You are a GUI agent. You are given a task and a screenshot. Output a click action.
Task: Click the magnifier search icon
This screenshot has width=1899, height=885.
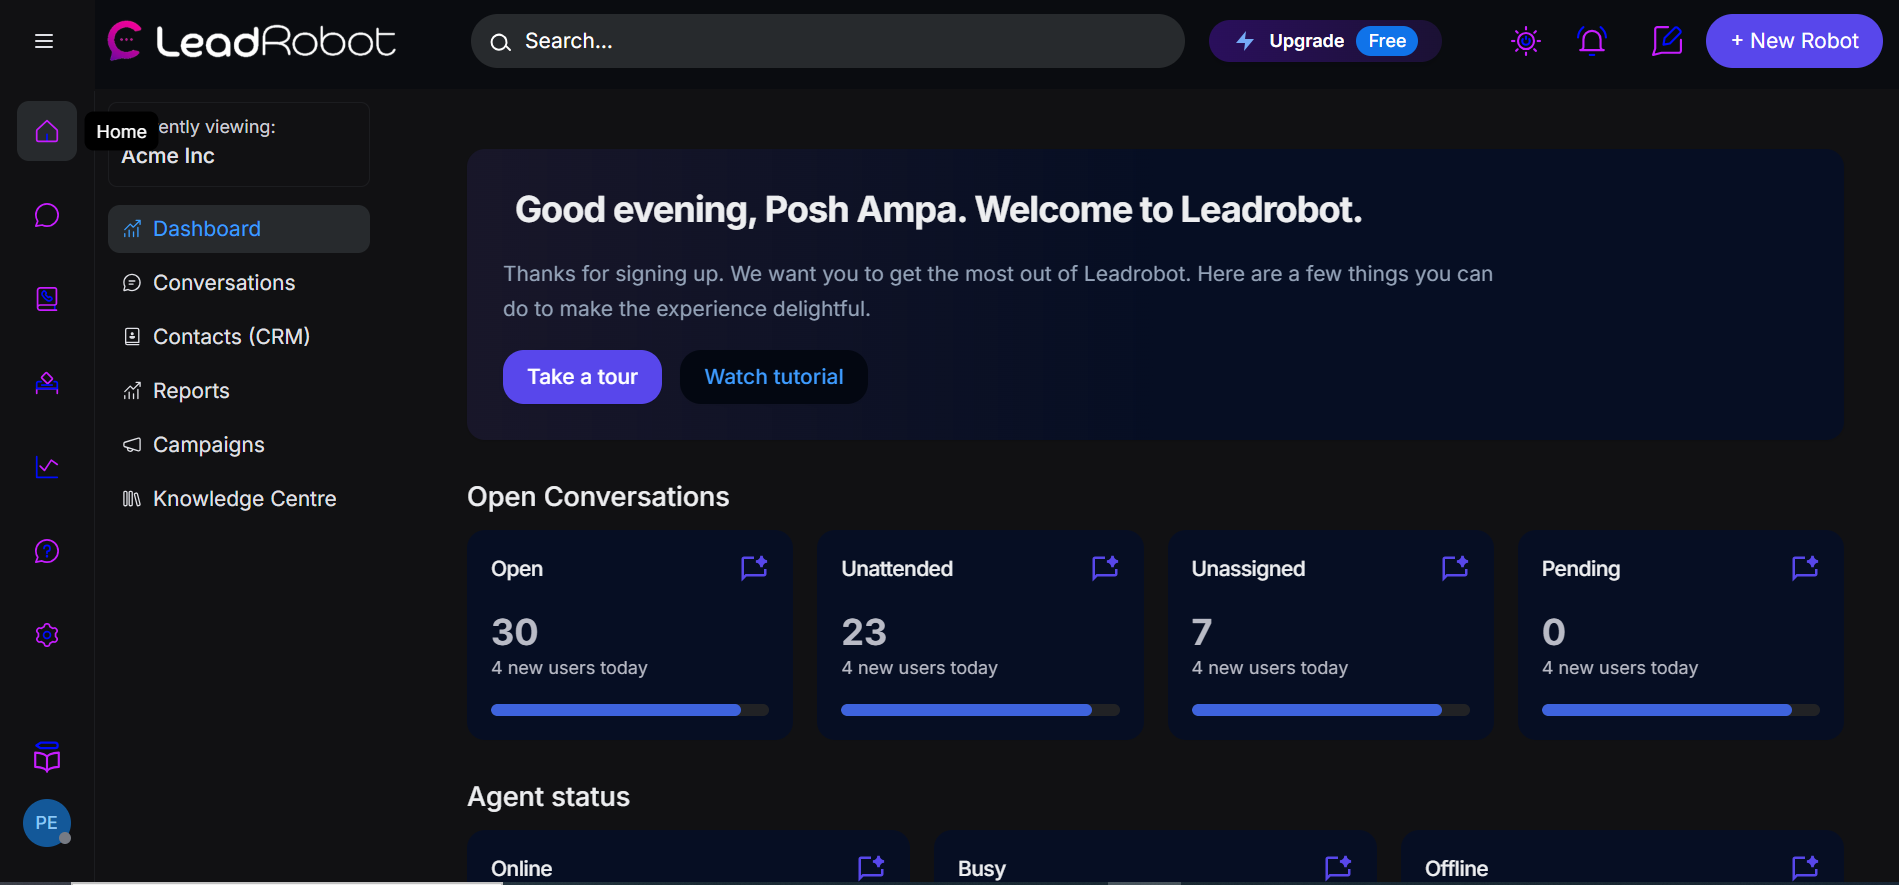500,42
